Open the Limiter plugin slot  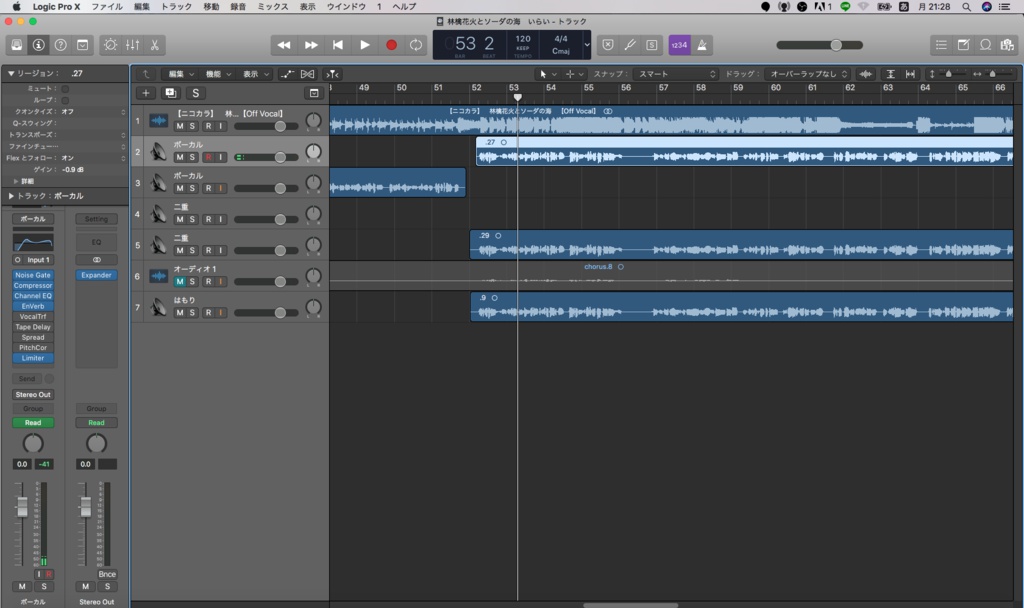[x=33, y=359]
